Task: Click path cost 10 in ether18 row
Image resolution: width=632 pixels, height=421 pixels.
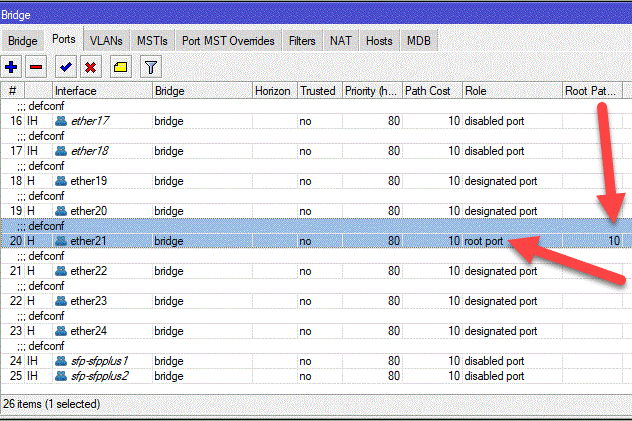Action: pyautogui.click(x=454, y=151)
